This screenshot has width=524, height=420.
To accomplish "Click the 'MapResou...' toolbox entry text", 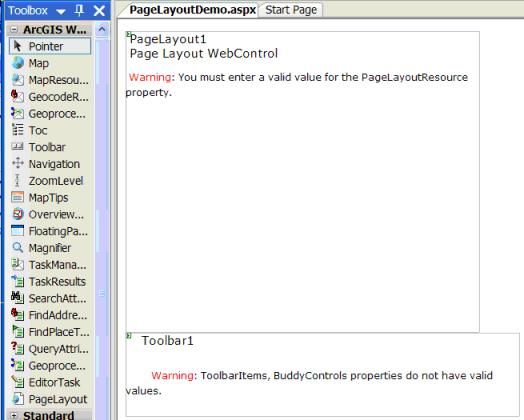I will pyautogui.click(x=58, y=80).
